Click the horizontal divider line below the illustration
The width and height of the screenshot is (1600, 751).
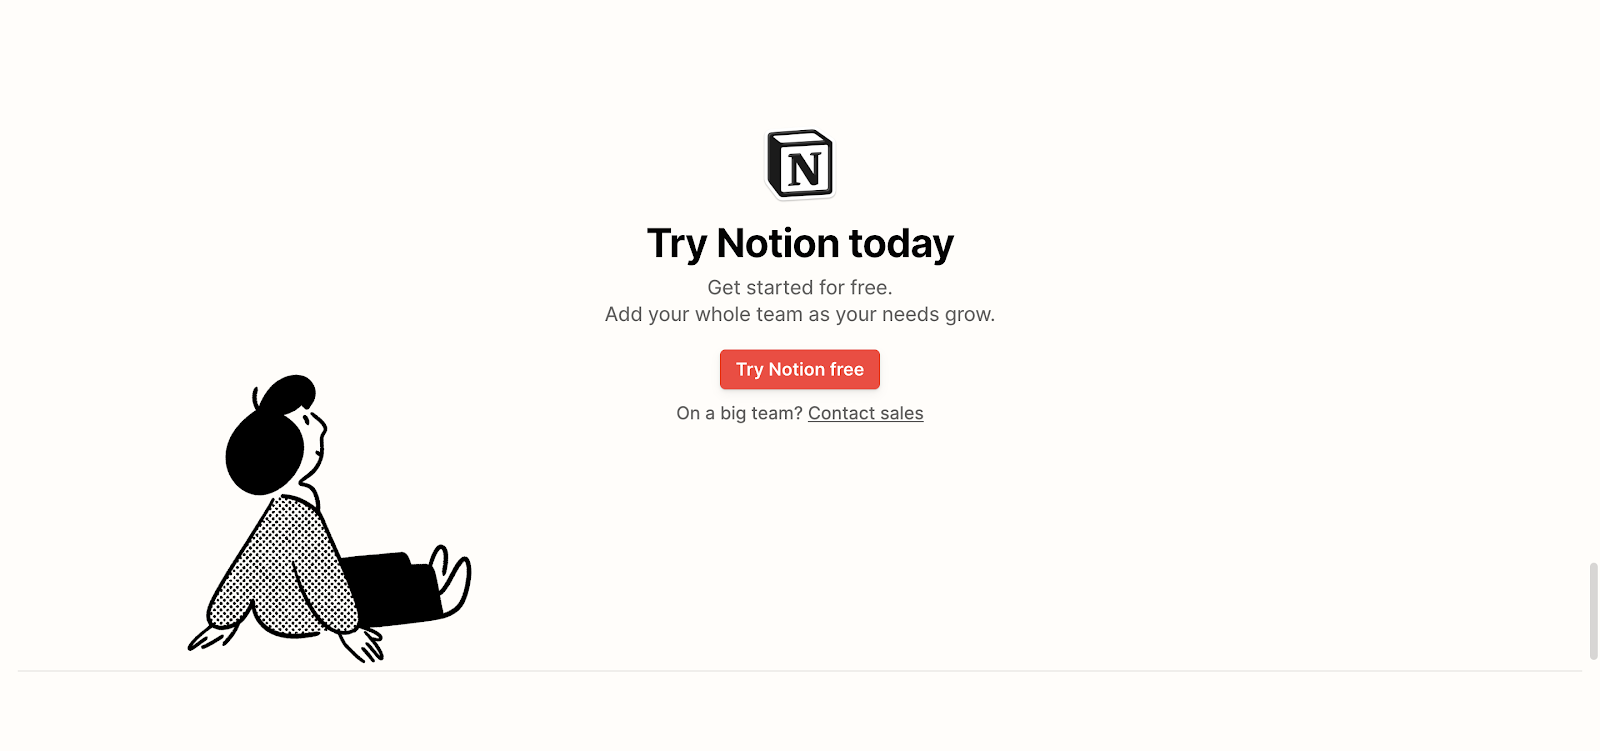click(x=800, y=671)
